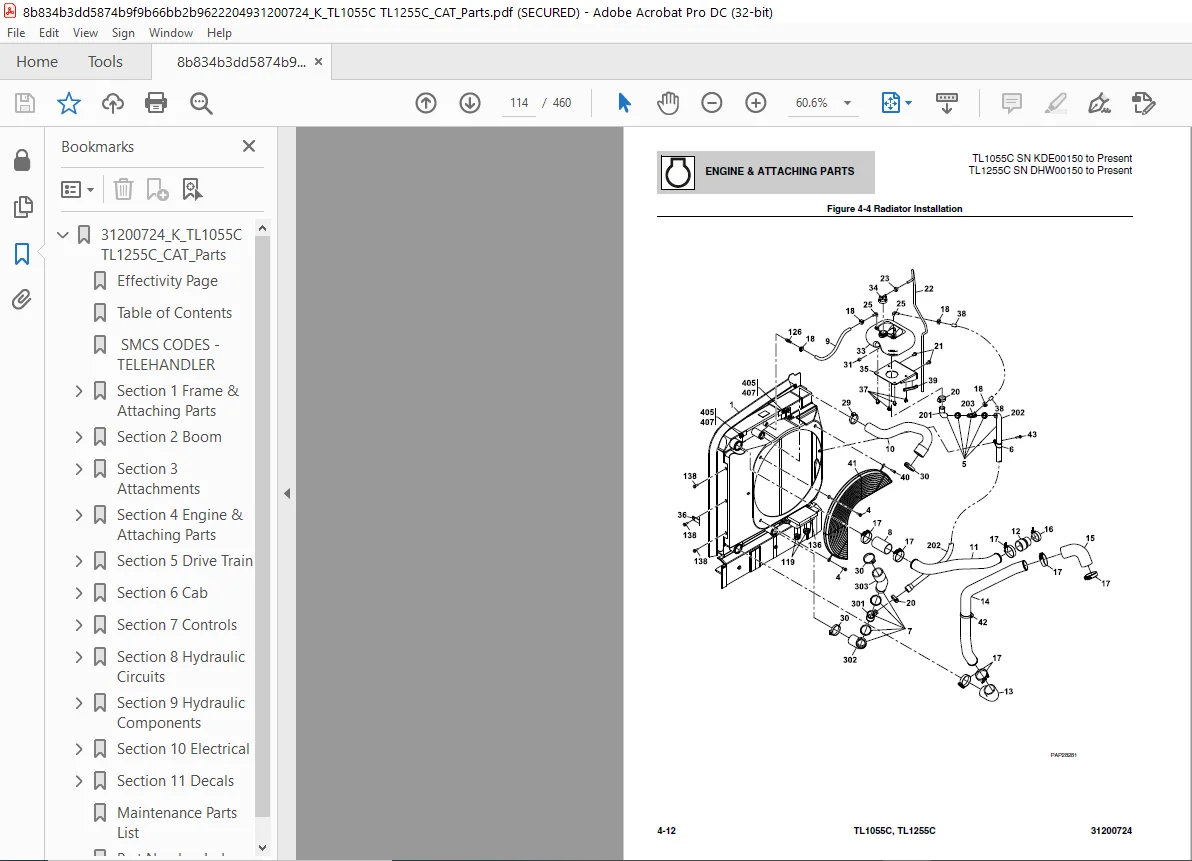This screenshot has width=1192, height=861.
Task: Activate the Hand pan tool
Action: pos(668,103)
